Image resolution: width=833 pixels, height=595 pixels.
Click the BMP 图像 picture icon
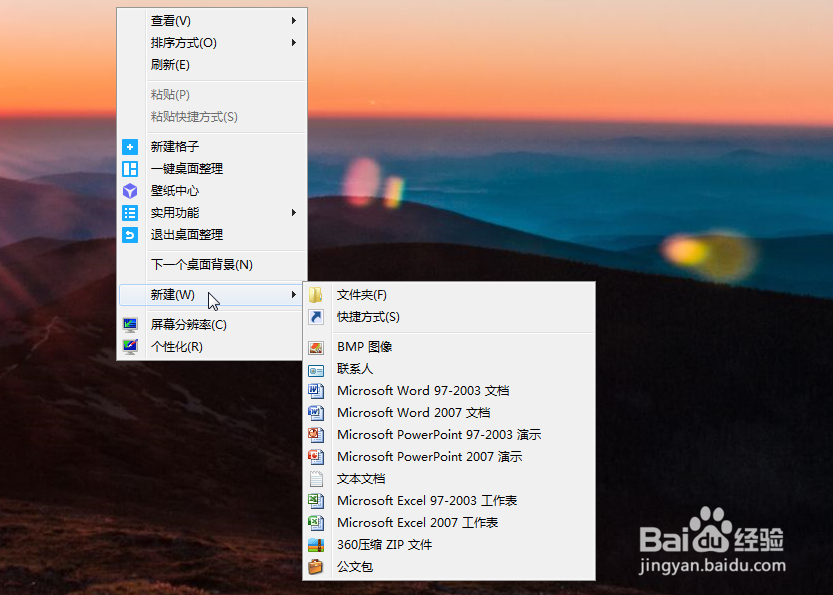[316, 347]
